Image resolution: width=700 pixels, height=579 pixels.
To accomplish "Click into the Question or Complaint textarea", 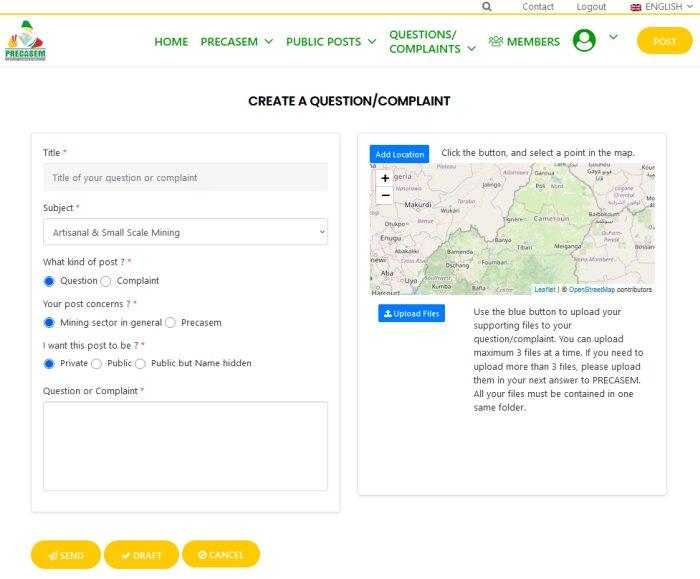I will (185, 446).
